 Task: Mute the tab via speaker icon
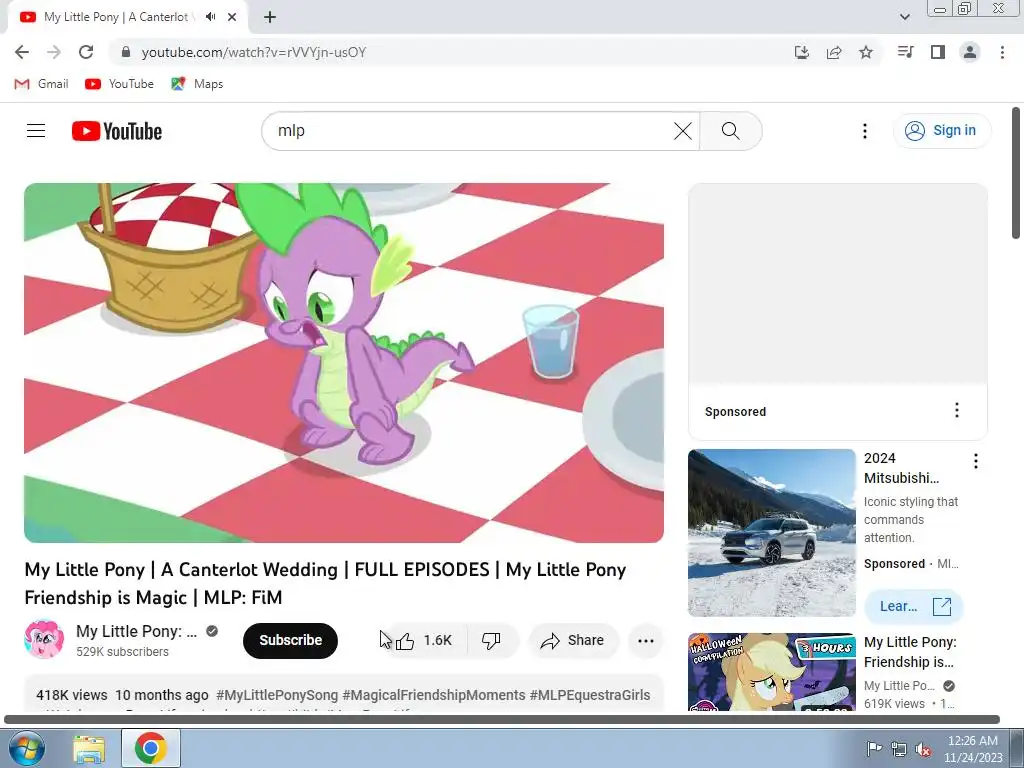coord(210,17)
